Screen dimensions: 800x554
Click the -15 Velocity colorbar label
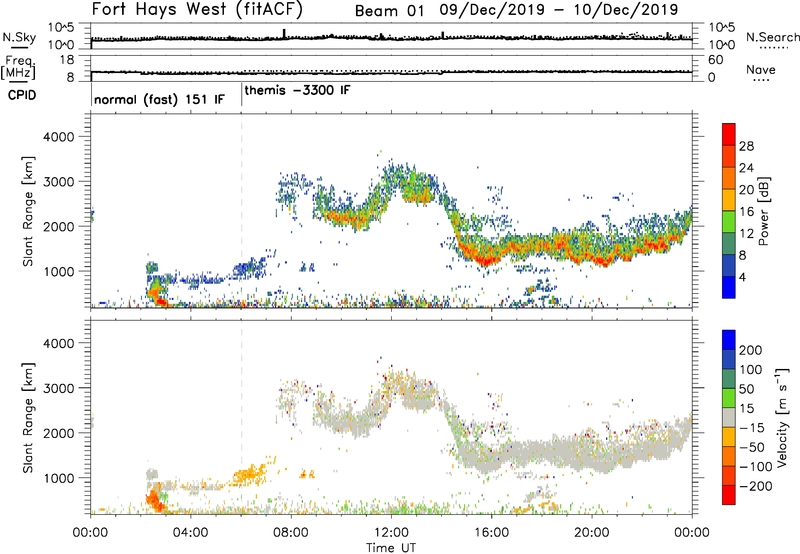pos(752,427)
